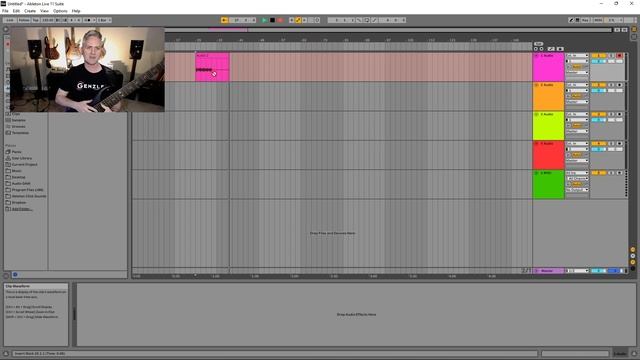Viewport: 640px width, 360px height.
Task: Select the pink 1 Audio track header
Action: tap(548, 67)
